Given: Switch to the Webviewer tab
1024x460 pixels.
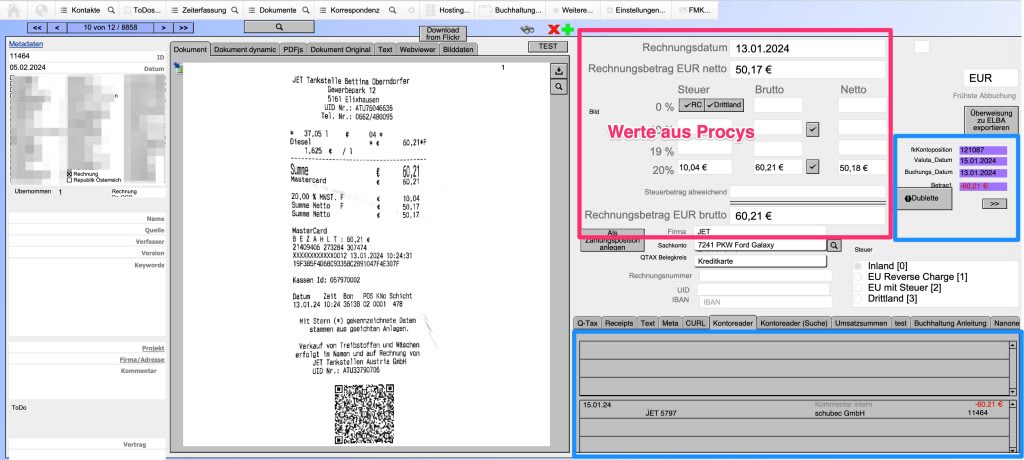Looking at the screenshot, I should coord(417,50).
